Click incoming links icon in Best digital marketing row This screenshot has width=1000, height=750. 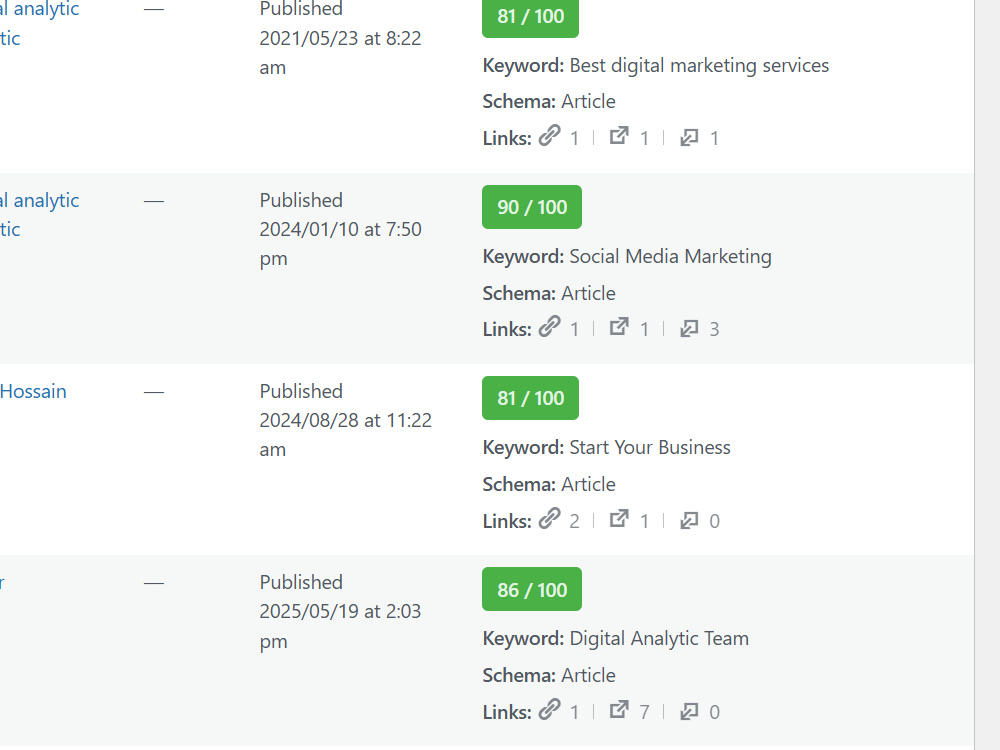689,137
